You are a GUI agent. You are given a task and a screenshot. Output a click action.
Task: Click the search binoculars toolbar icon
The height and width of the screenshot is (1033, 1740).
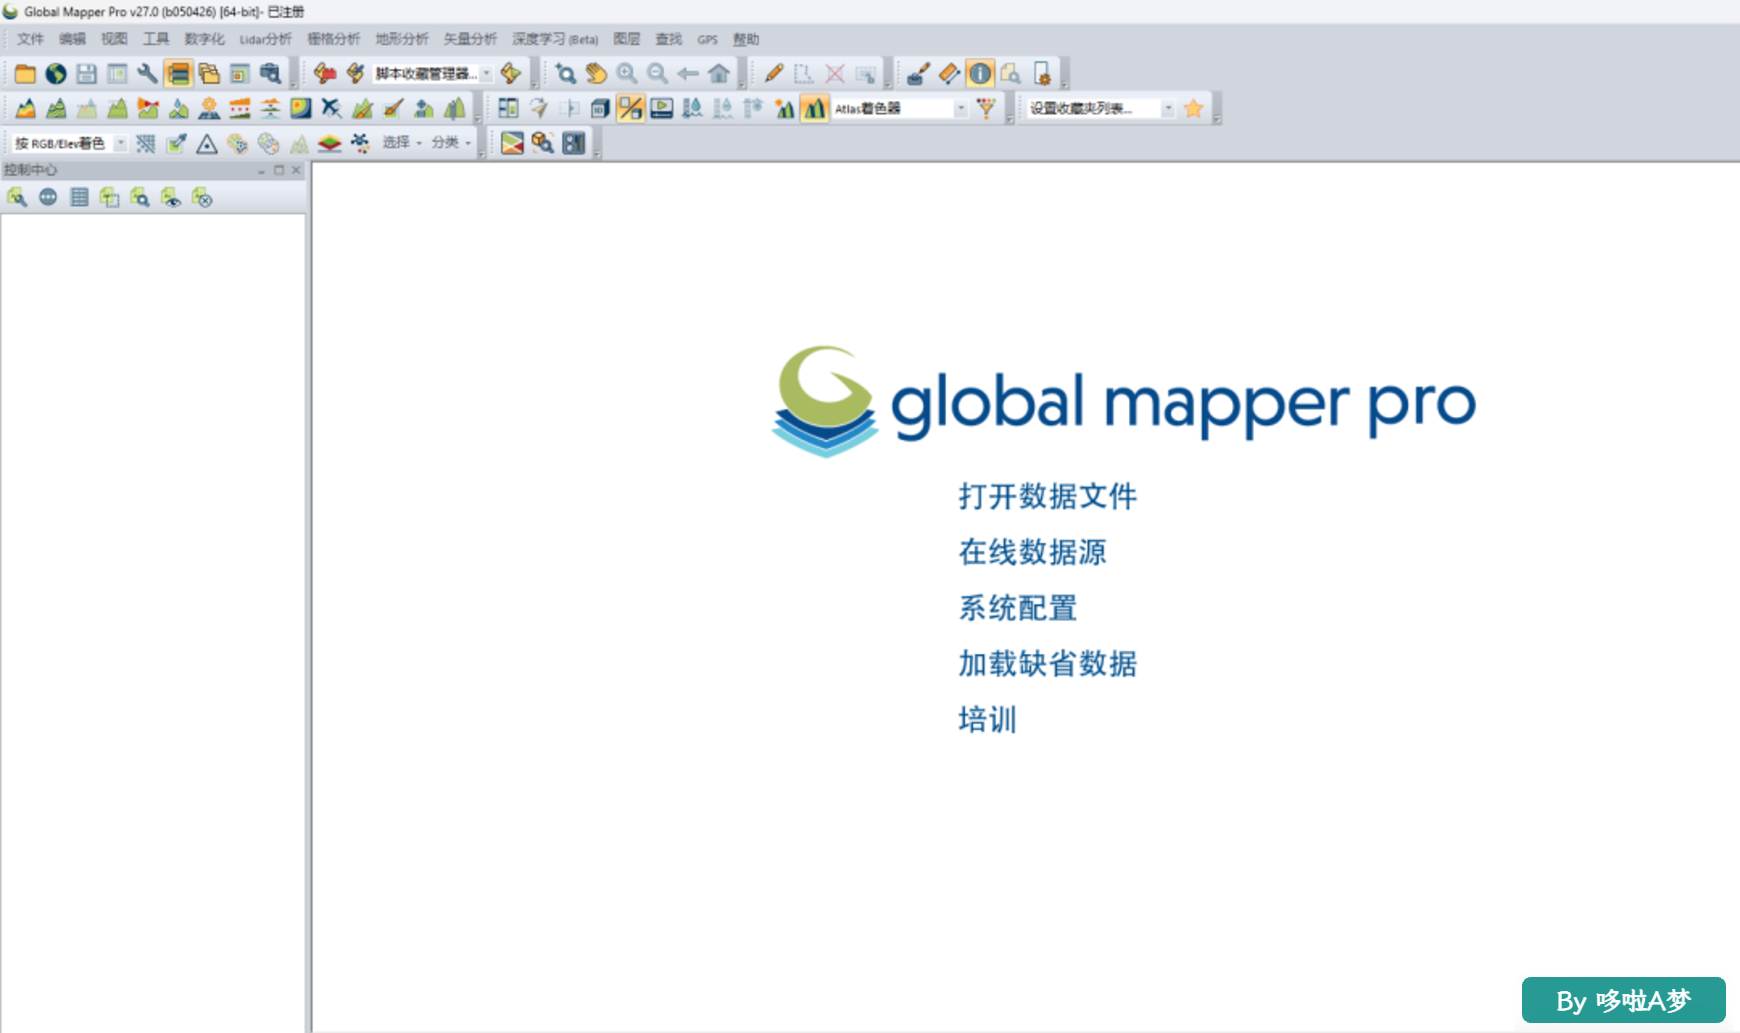click(270, 74)
